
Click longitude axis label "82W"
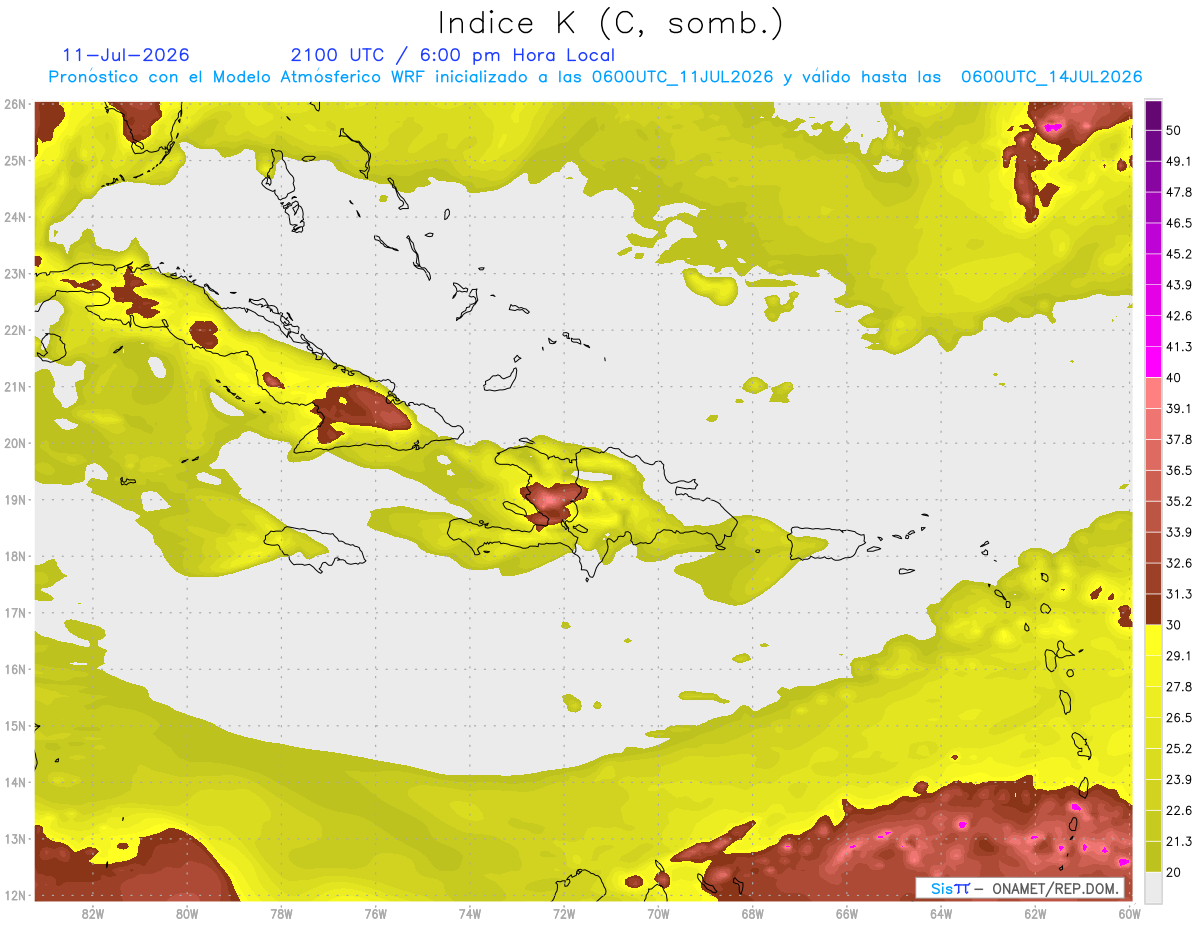pyautogui.click(x=93, y=913)
